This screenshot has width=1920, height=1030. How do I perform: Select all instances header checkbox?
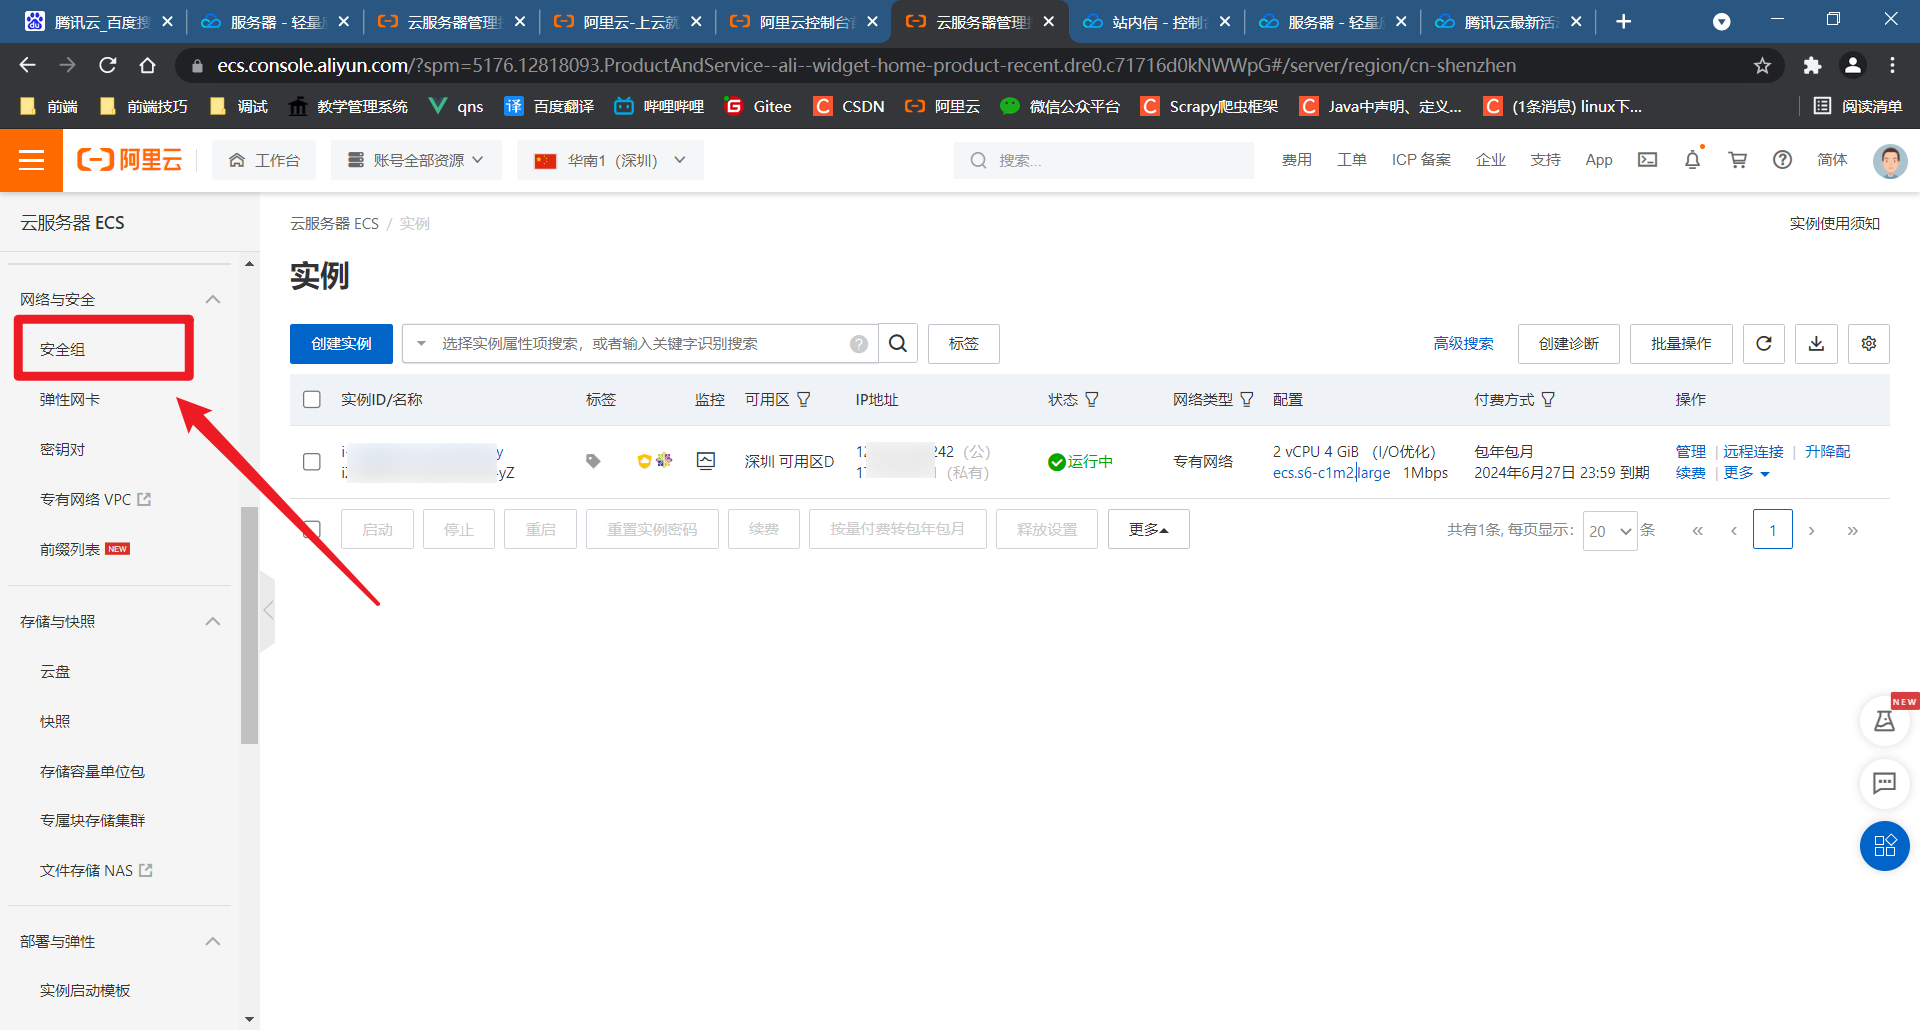tap(312, 400)
